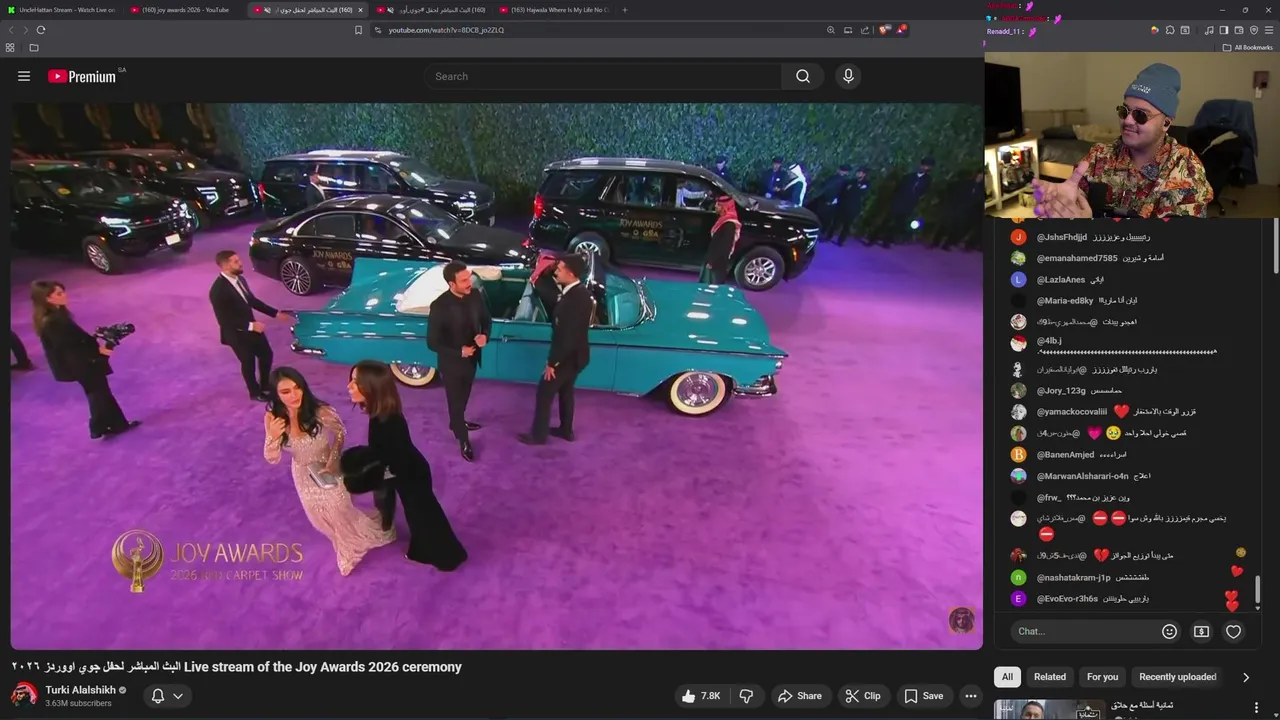Toggle the browser sidebar panel icon

[1224, 30]
